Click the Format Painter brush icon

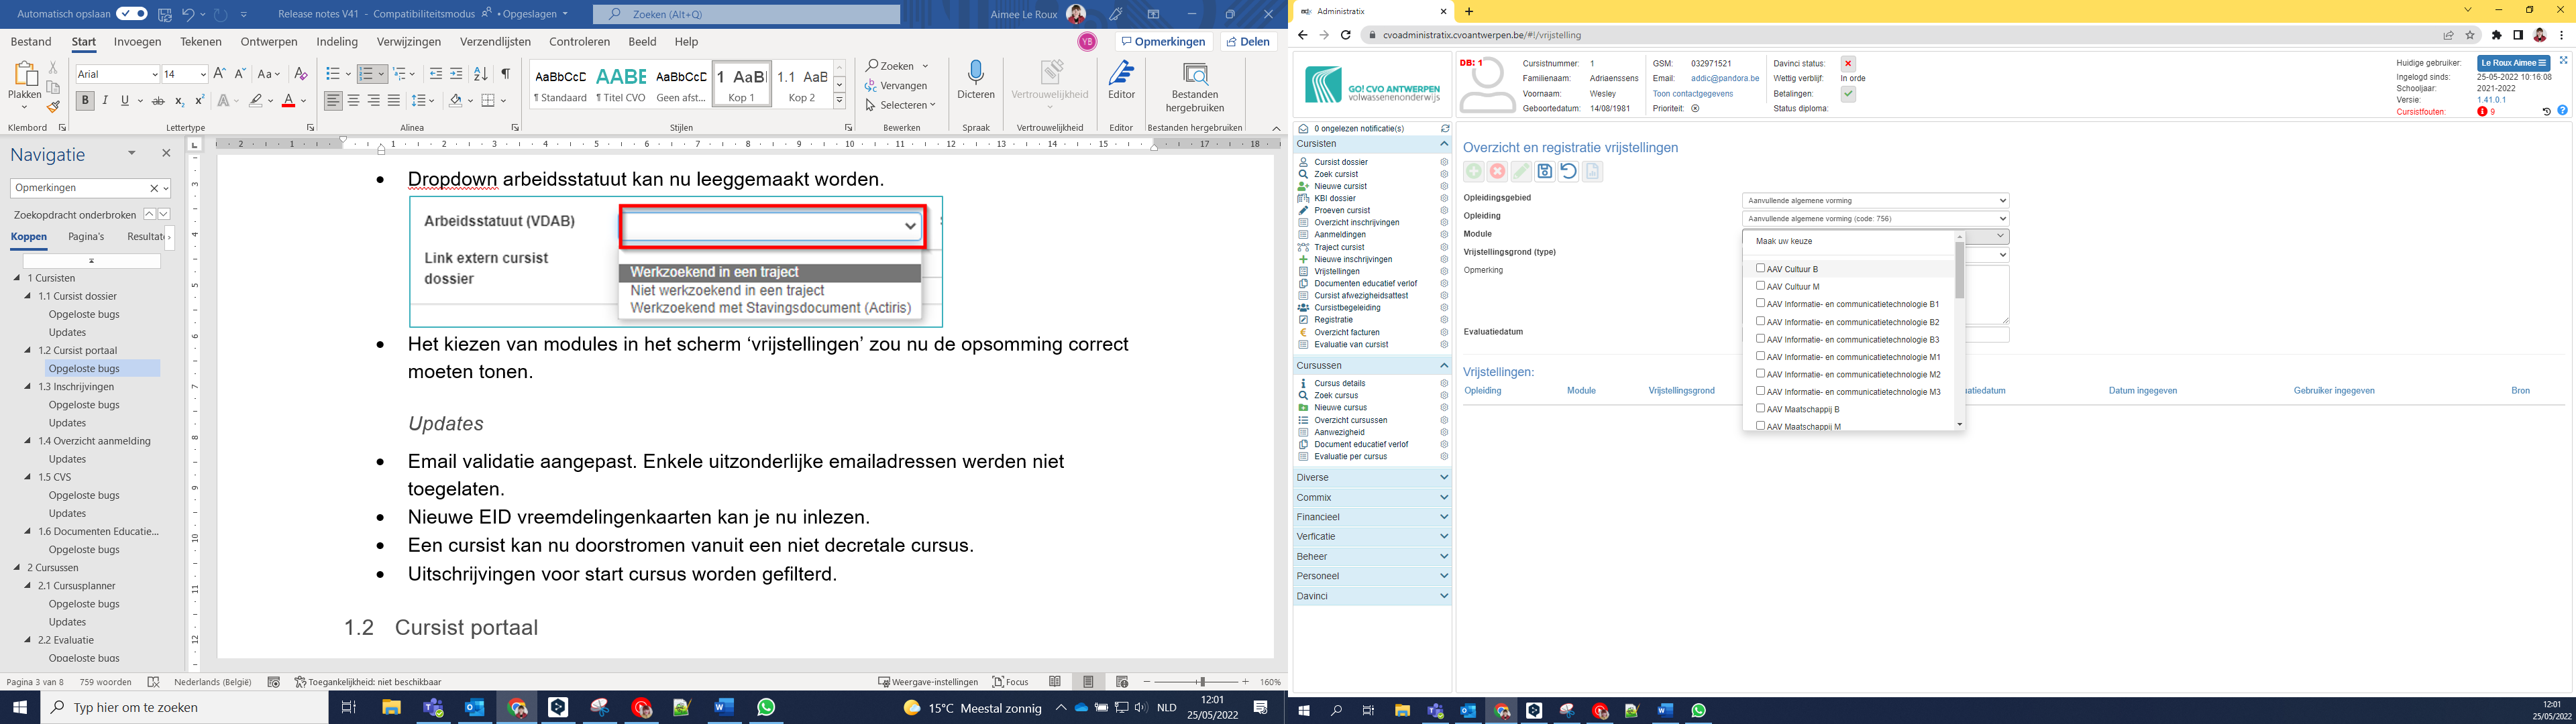pos(53,106)
